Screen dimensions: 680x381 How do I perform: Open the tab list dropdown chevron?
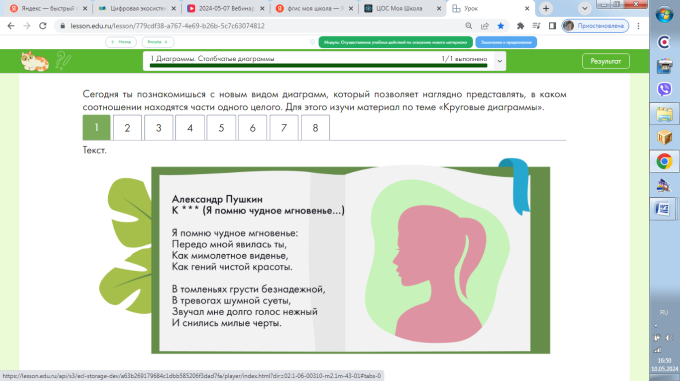tap(585, 8)
